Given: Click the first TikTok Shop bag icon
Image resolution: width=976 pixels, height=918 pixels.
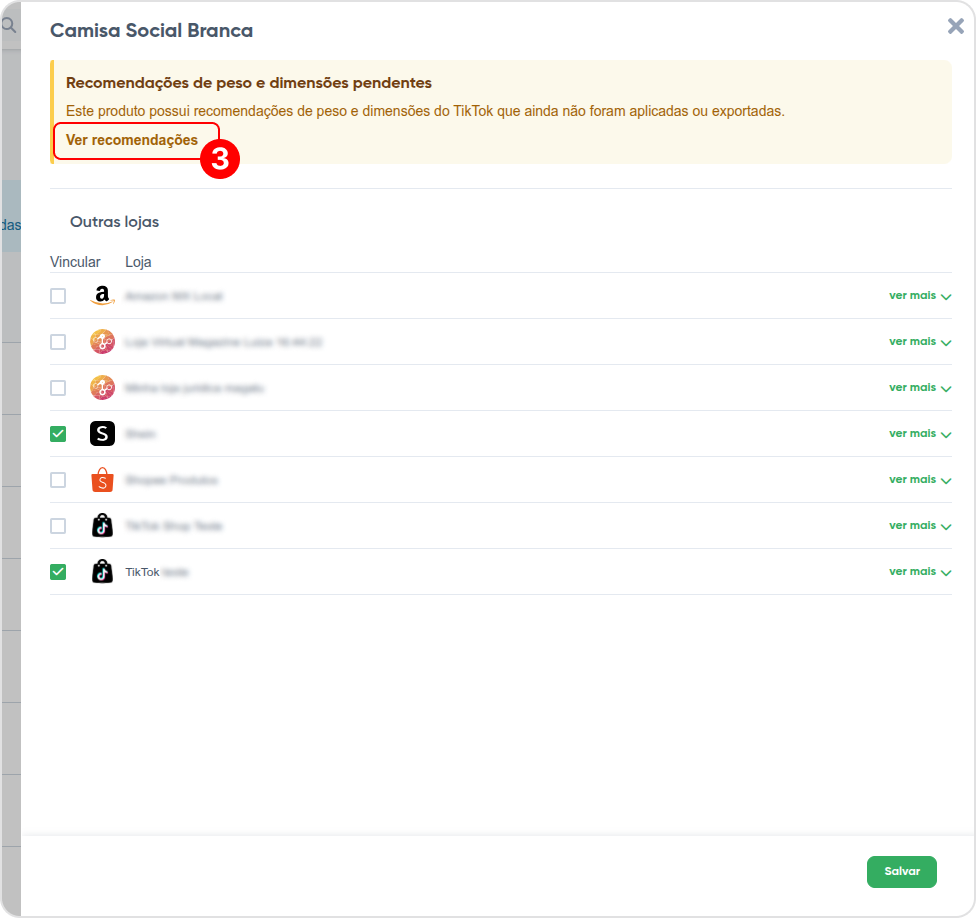Looking at the screenshot, I should click(x=102, y=526).
